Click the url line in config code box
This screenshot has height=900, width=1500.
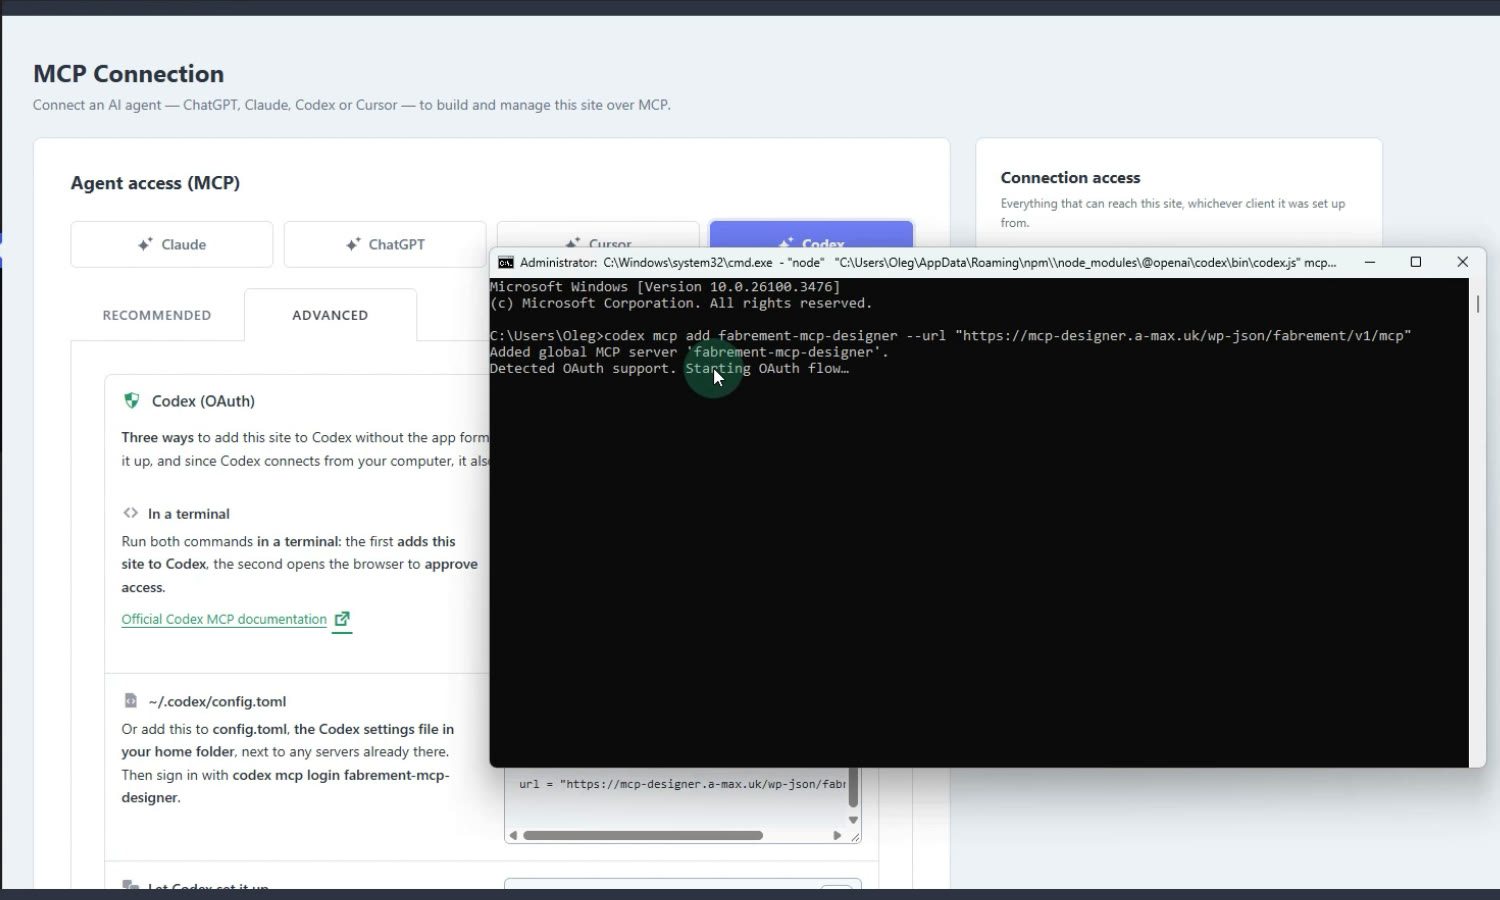click(x=682, y=784)
